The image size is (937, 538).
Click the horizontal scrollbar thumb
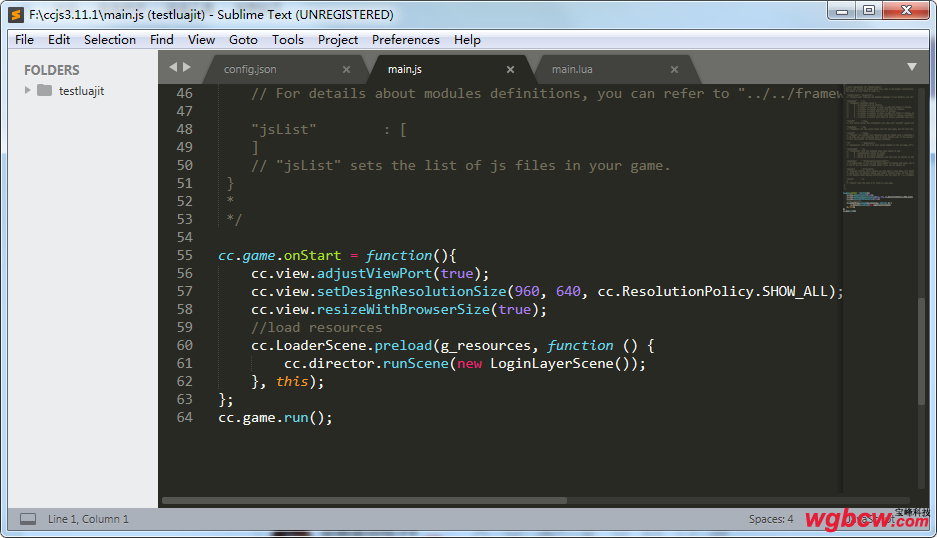click(364, 500)
